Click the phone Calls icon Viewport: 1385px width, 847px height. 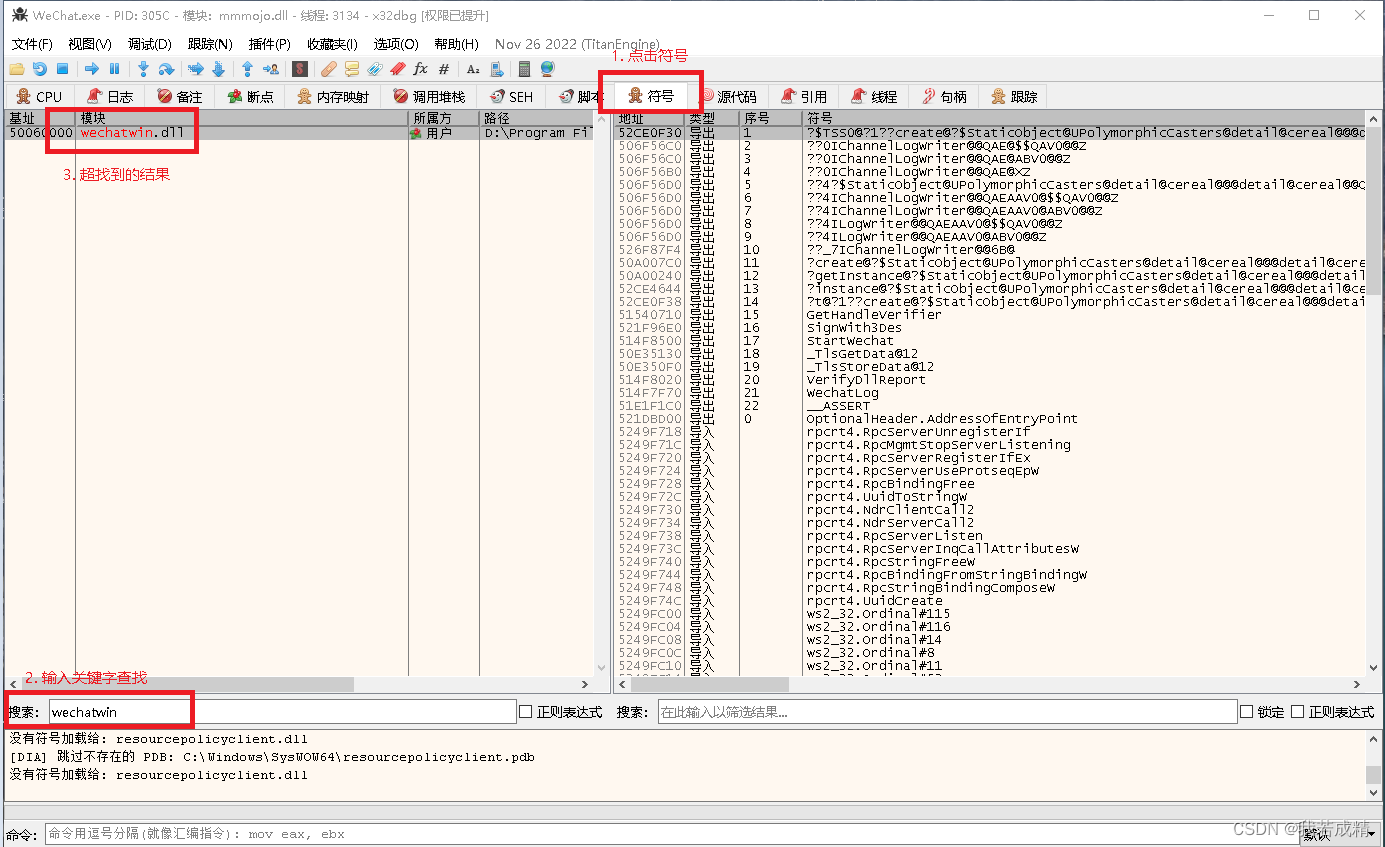click(496, 69)
